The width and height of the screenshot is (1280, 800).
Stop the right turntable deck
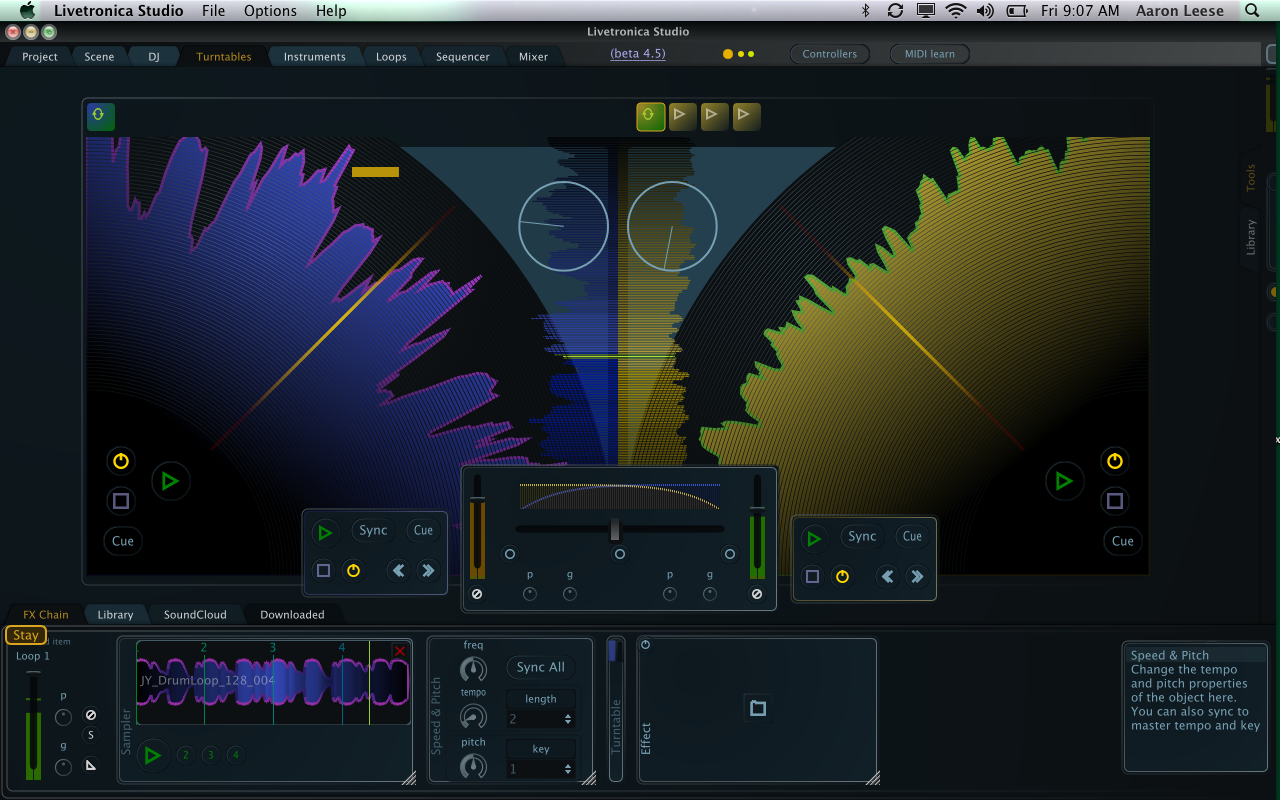1115,501
